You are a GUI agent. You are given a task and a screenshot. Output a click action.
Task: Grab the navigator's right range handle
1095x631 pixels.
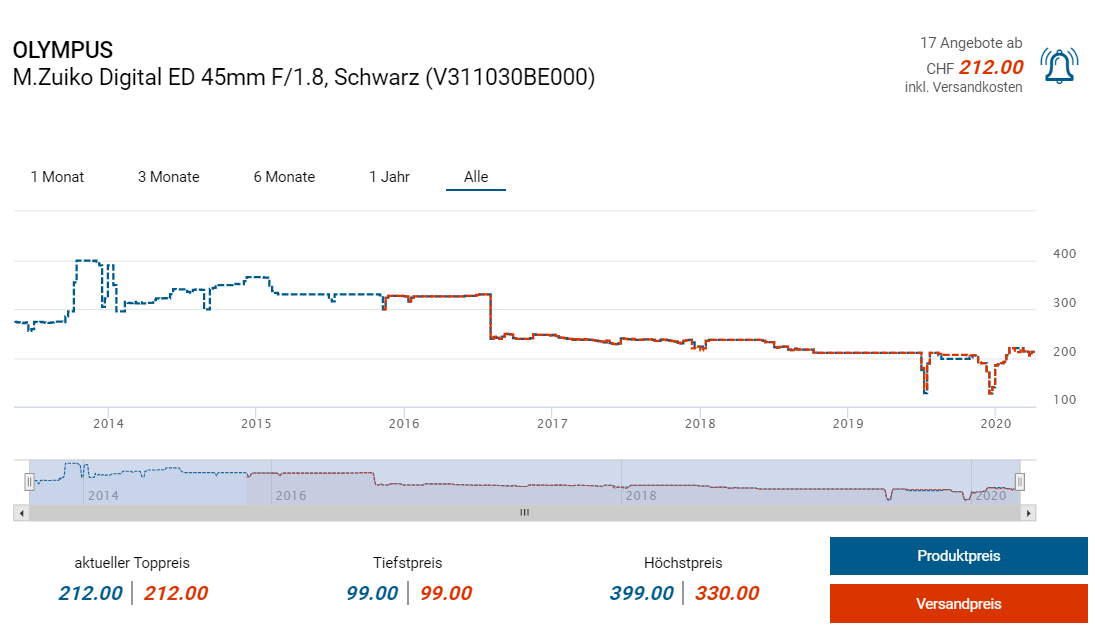tap(1020, 482)
